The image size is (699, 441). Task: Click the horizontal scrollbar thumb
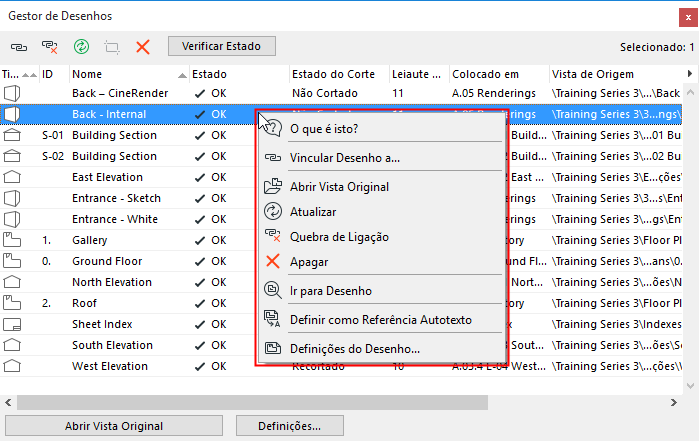click(x=252, y=402)
